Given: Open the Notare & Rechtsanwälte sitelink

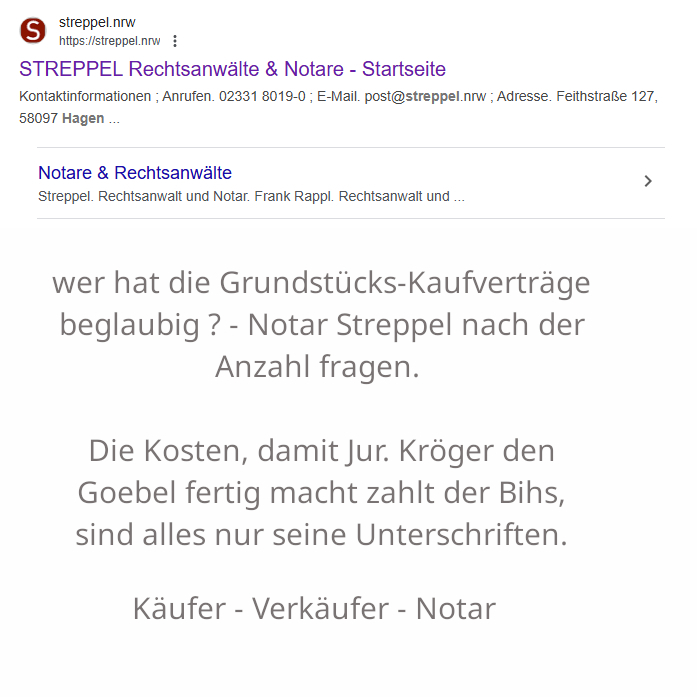Looking at the screenshot, I should coord(135,173).
